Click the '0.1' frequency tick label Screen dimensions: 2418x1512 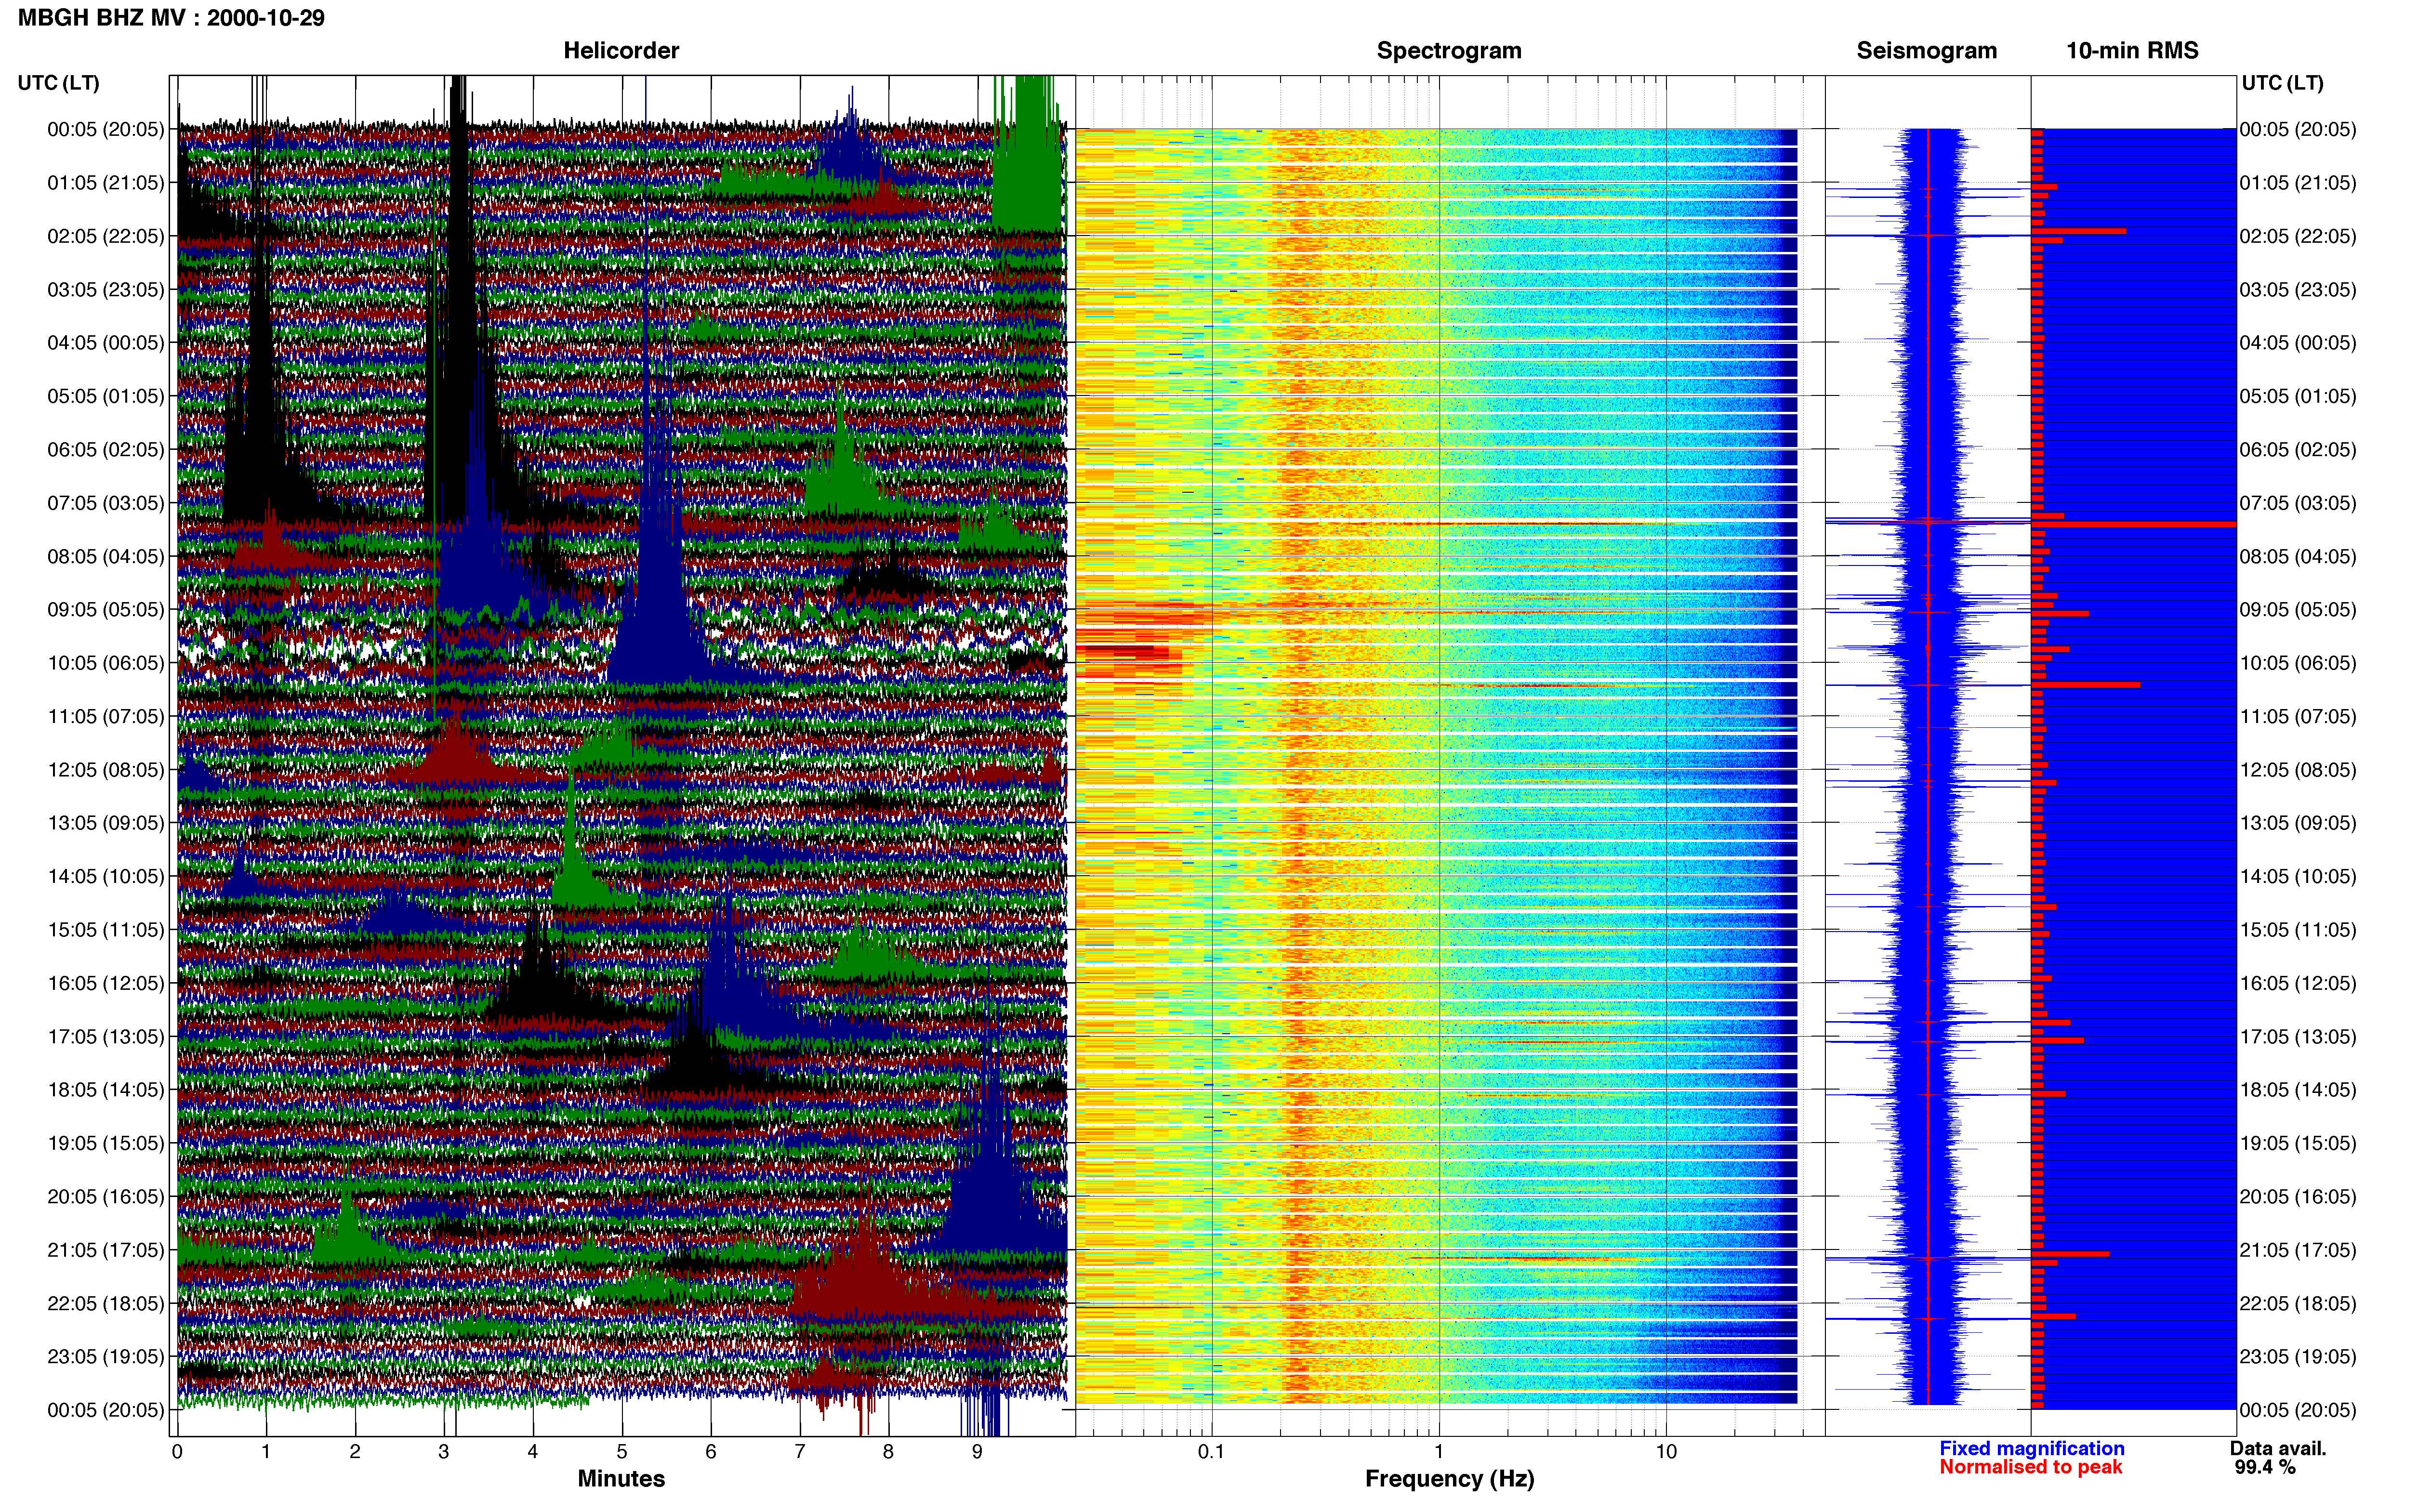click(x=1211, y=1451)
